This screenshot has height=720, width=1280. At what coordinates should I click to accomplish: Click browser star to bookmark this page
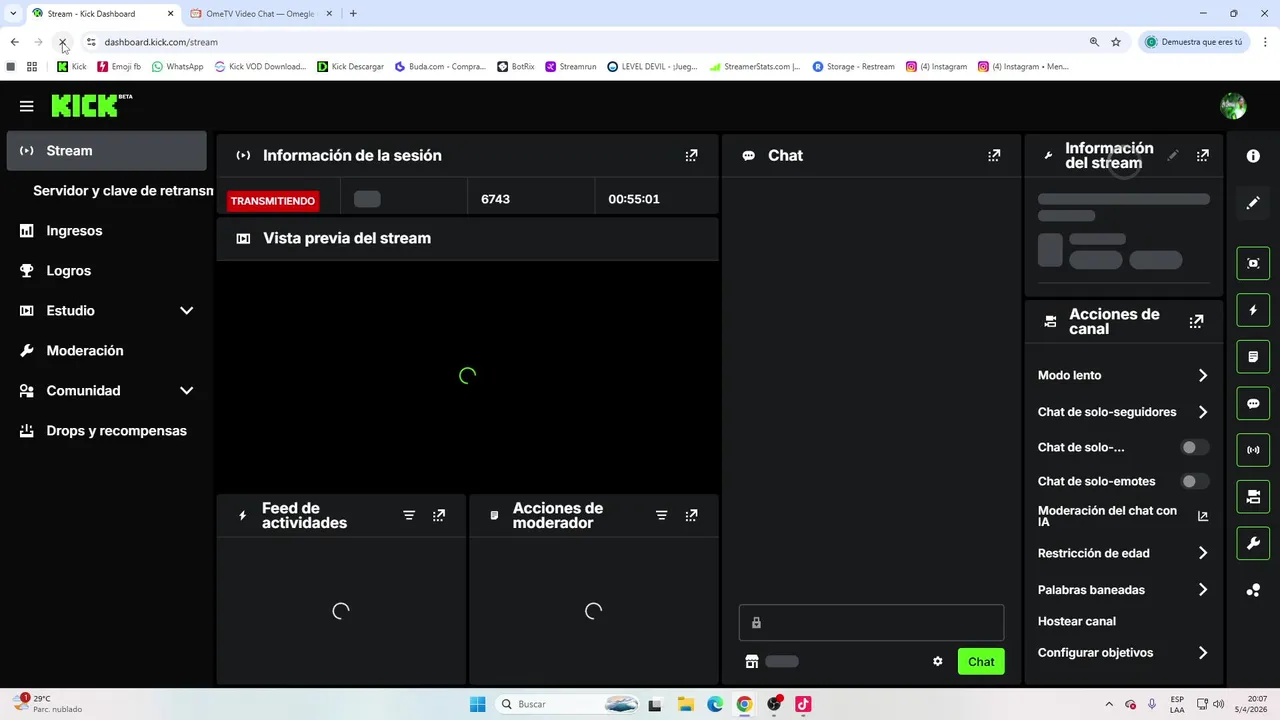pos(1116,42)
